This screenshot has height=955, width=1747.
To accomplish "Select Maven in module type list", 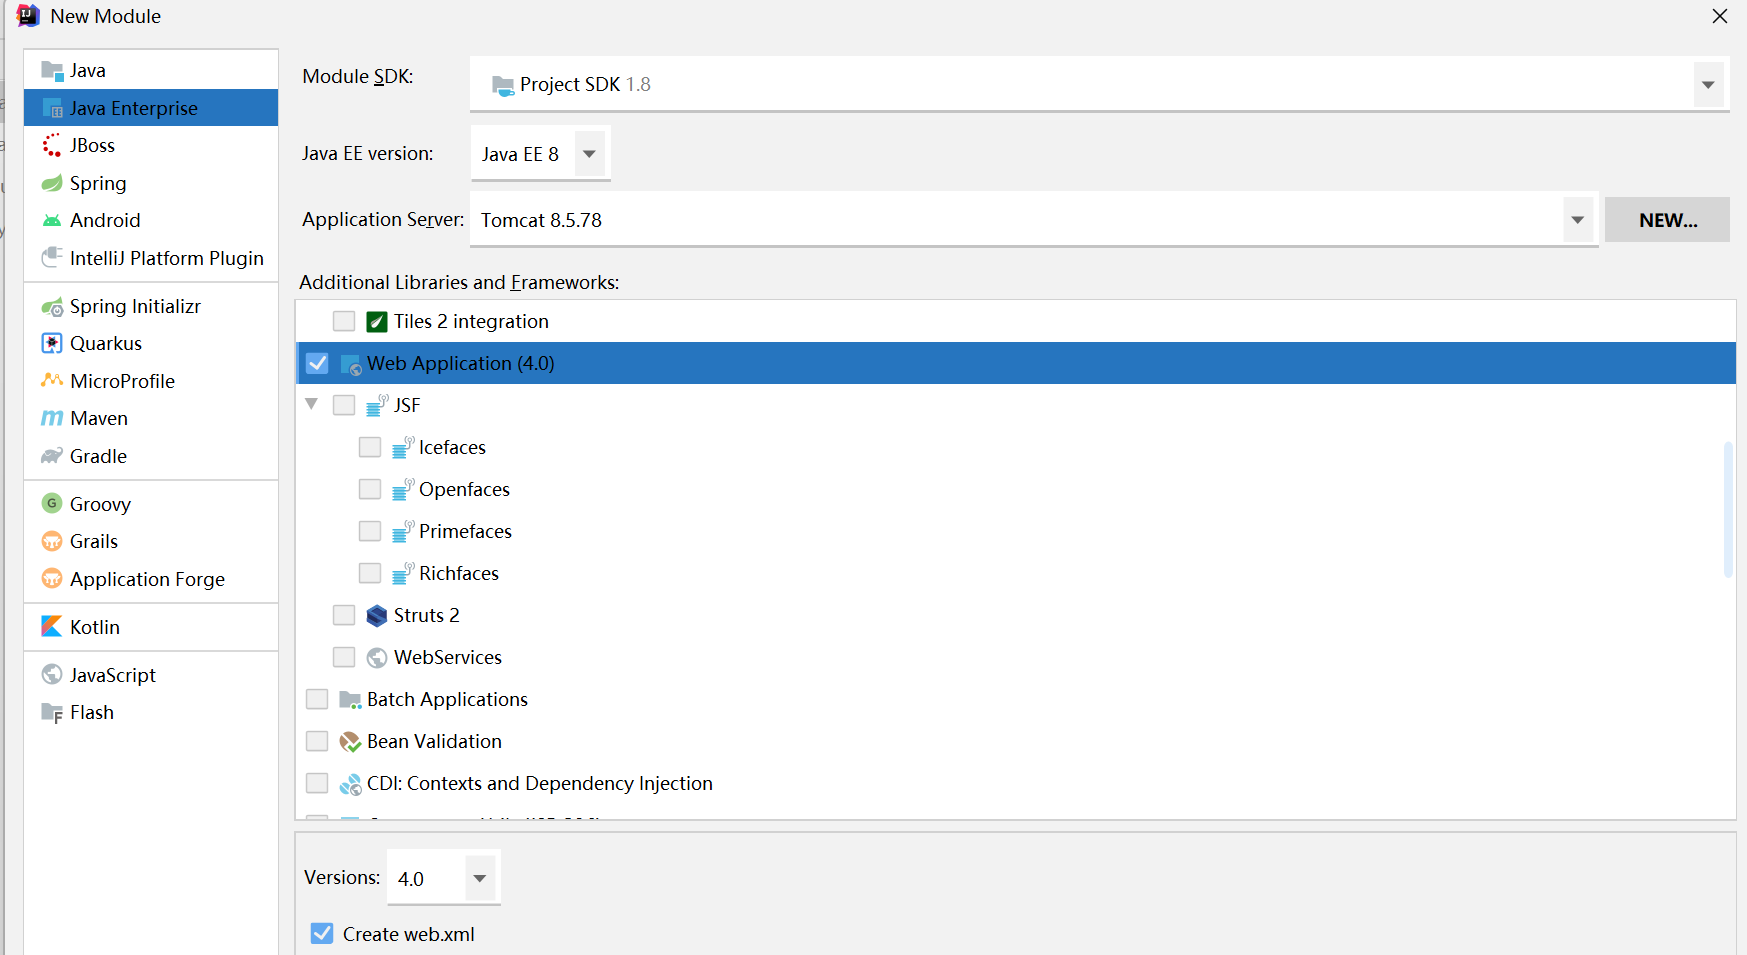I will [151, 418].
